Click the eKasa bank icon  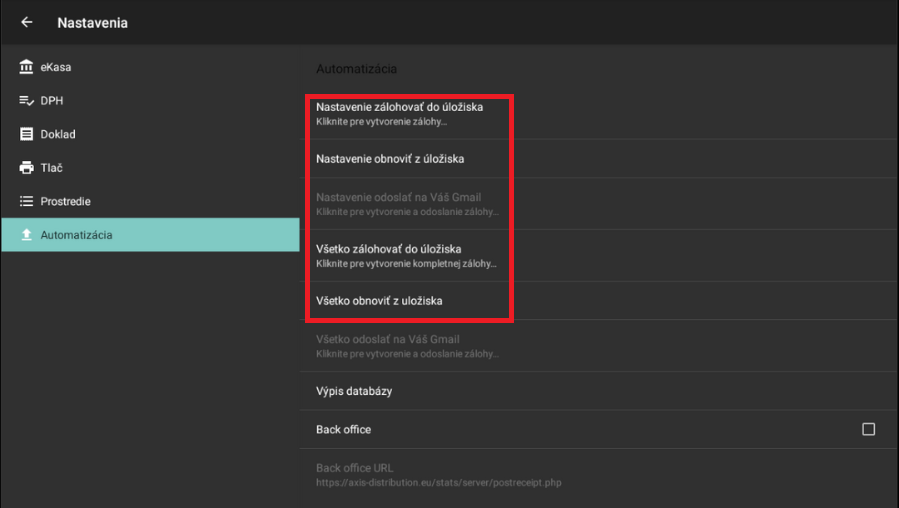pos(26,67)
